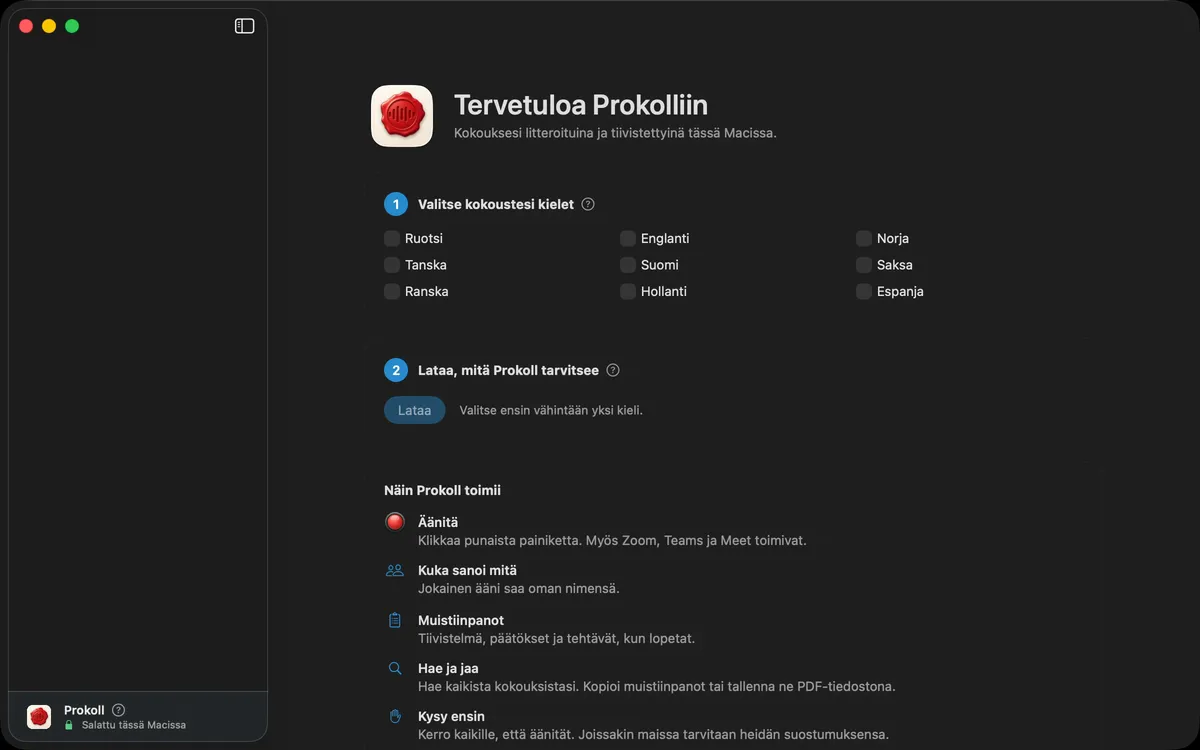
Task: Open help next to Valitse kokoustesi kielet
Action: pyautogui.click(x=588, y=204)
